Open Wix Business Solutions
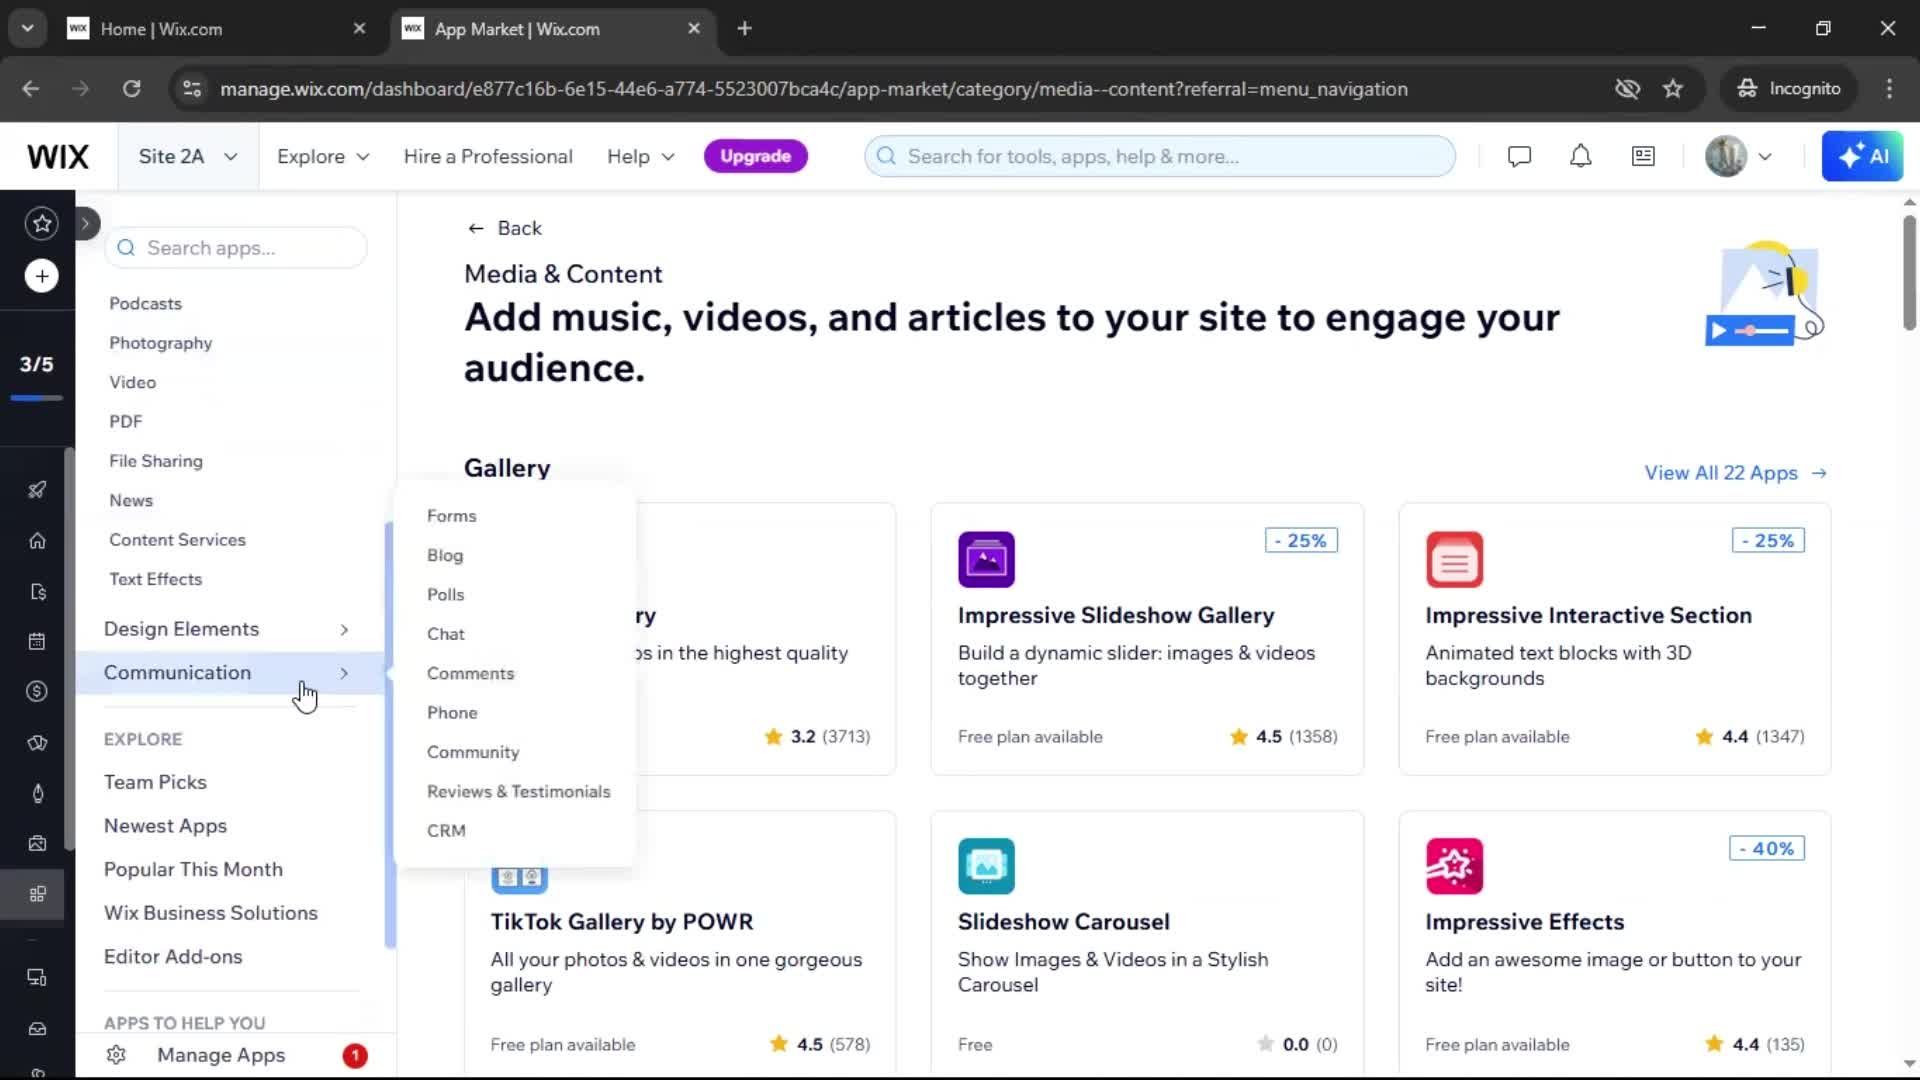 210,913
